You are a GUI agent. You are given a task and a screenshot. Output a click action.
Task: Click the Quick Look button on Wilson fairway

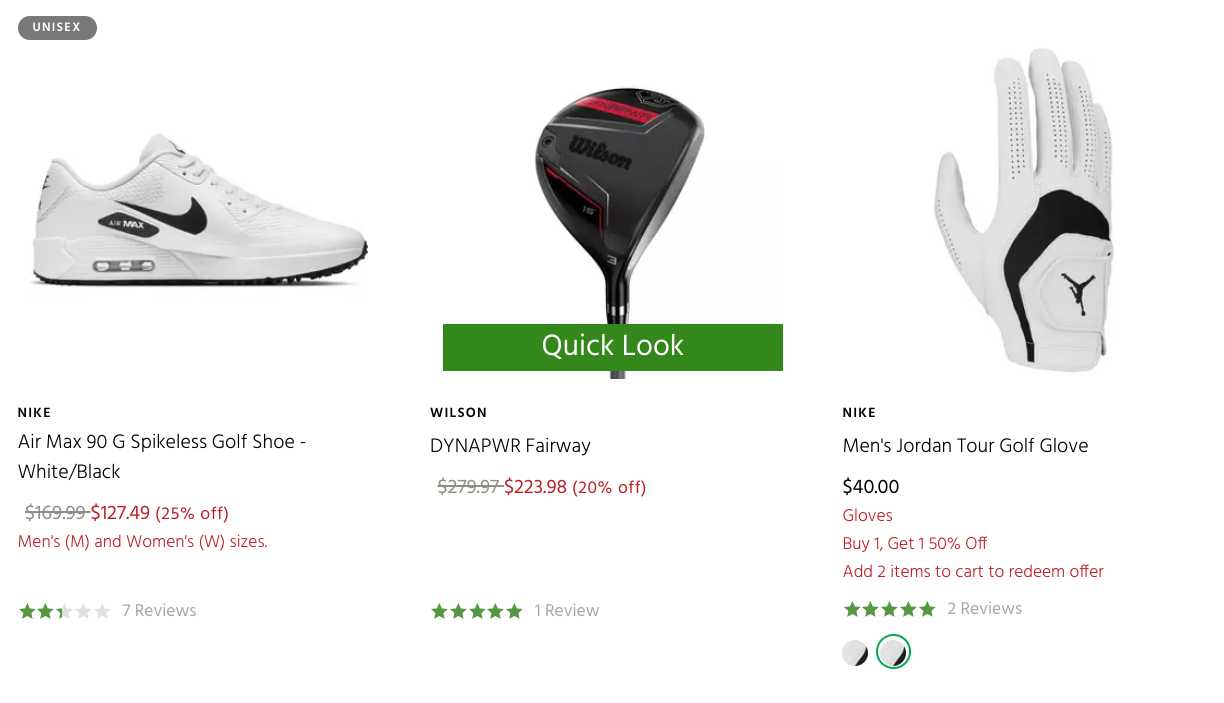click(612, 346)
